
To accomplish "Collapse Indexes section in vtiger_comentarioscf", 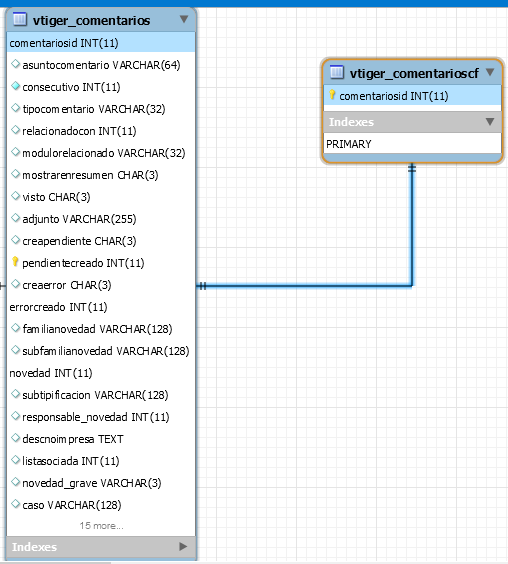I will 490,121.
